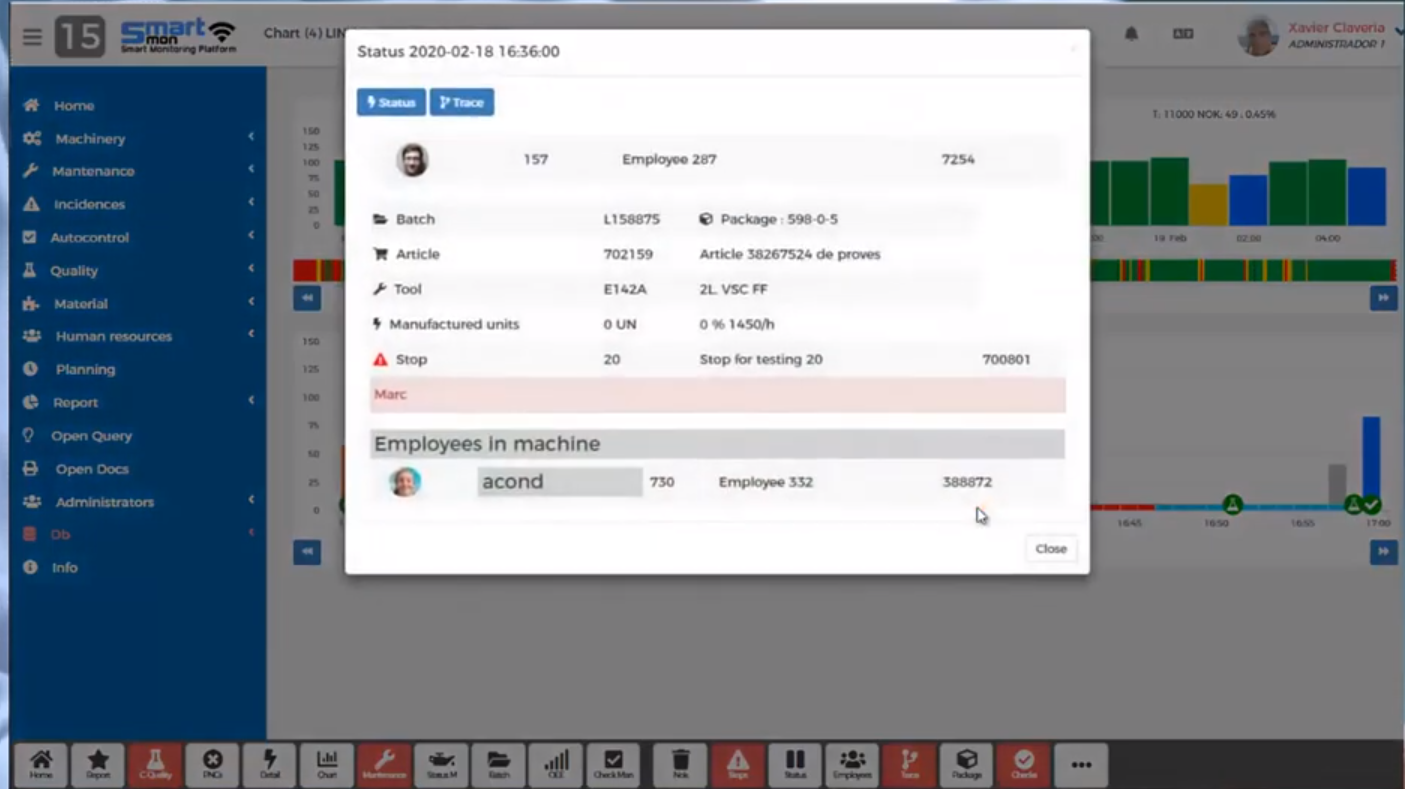
Task: Click the blue Trace button in dialog
Action: tap(461, 103)
